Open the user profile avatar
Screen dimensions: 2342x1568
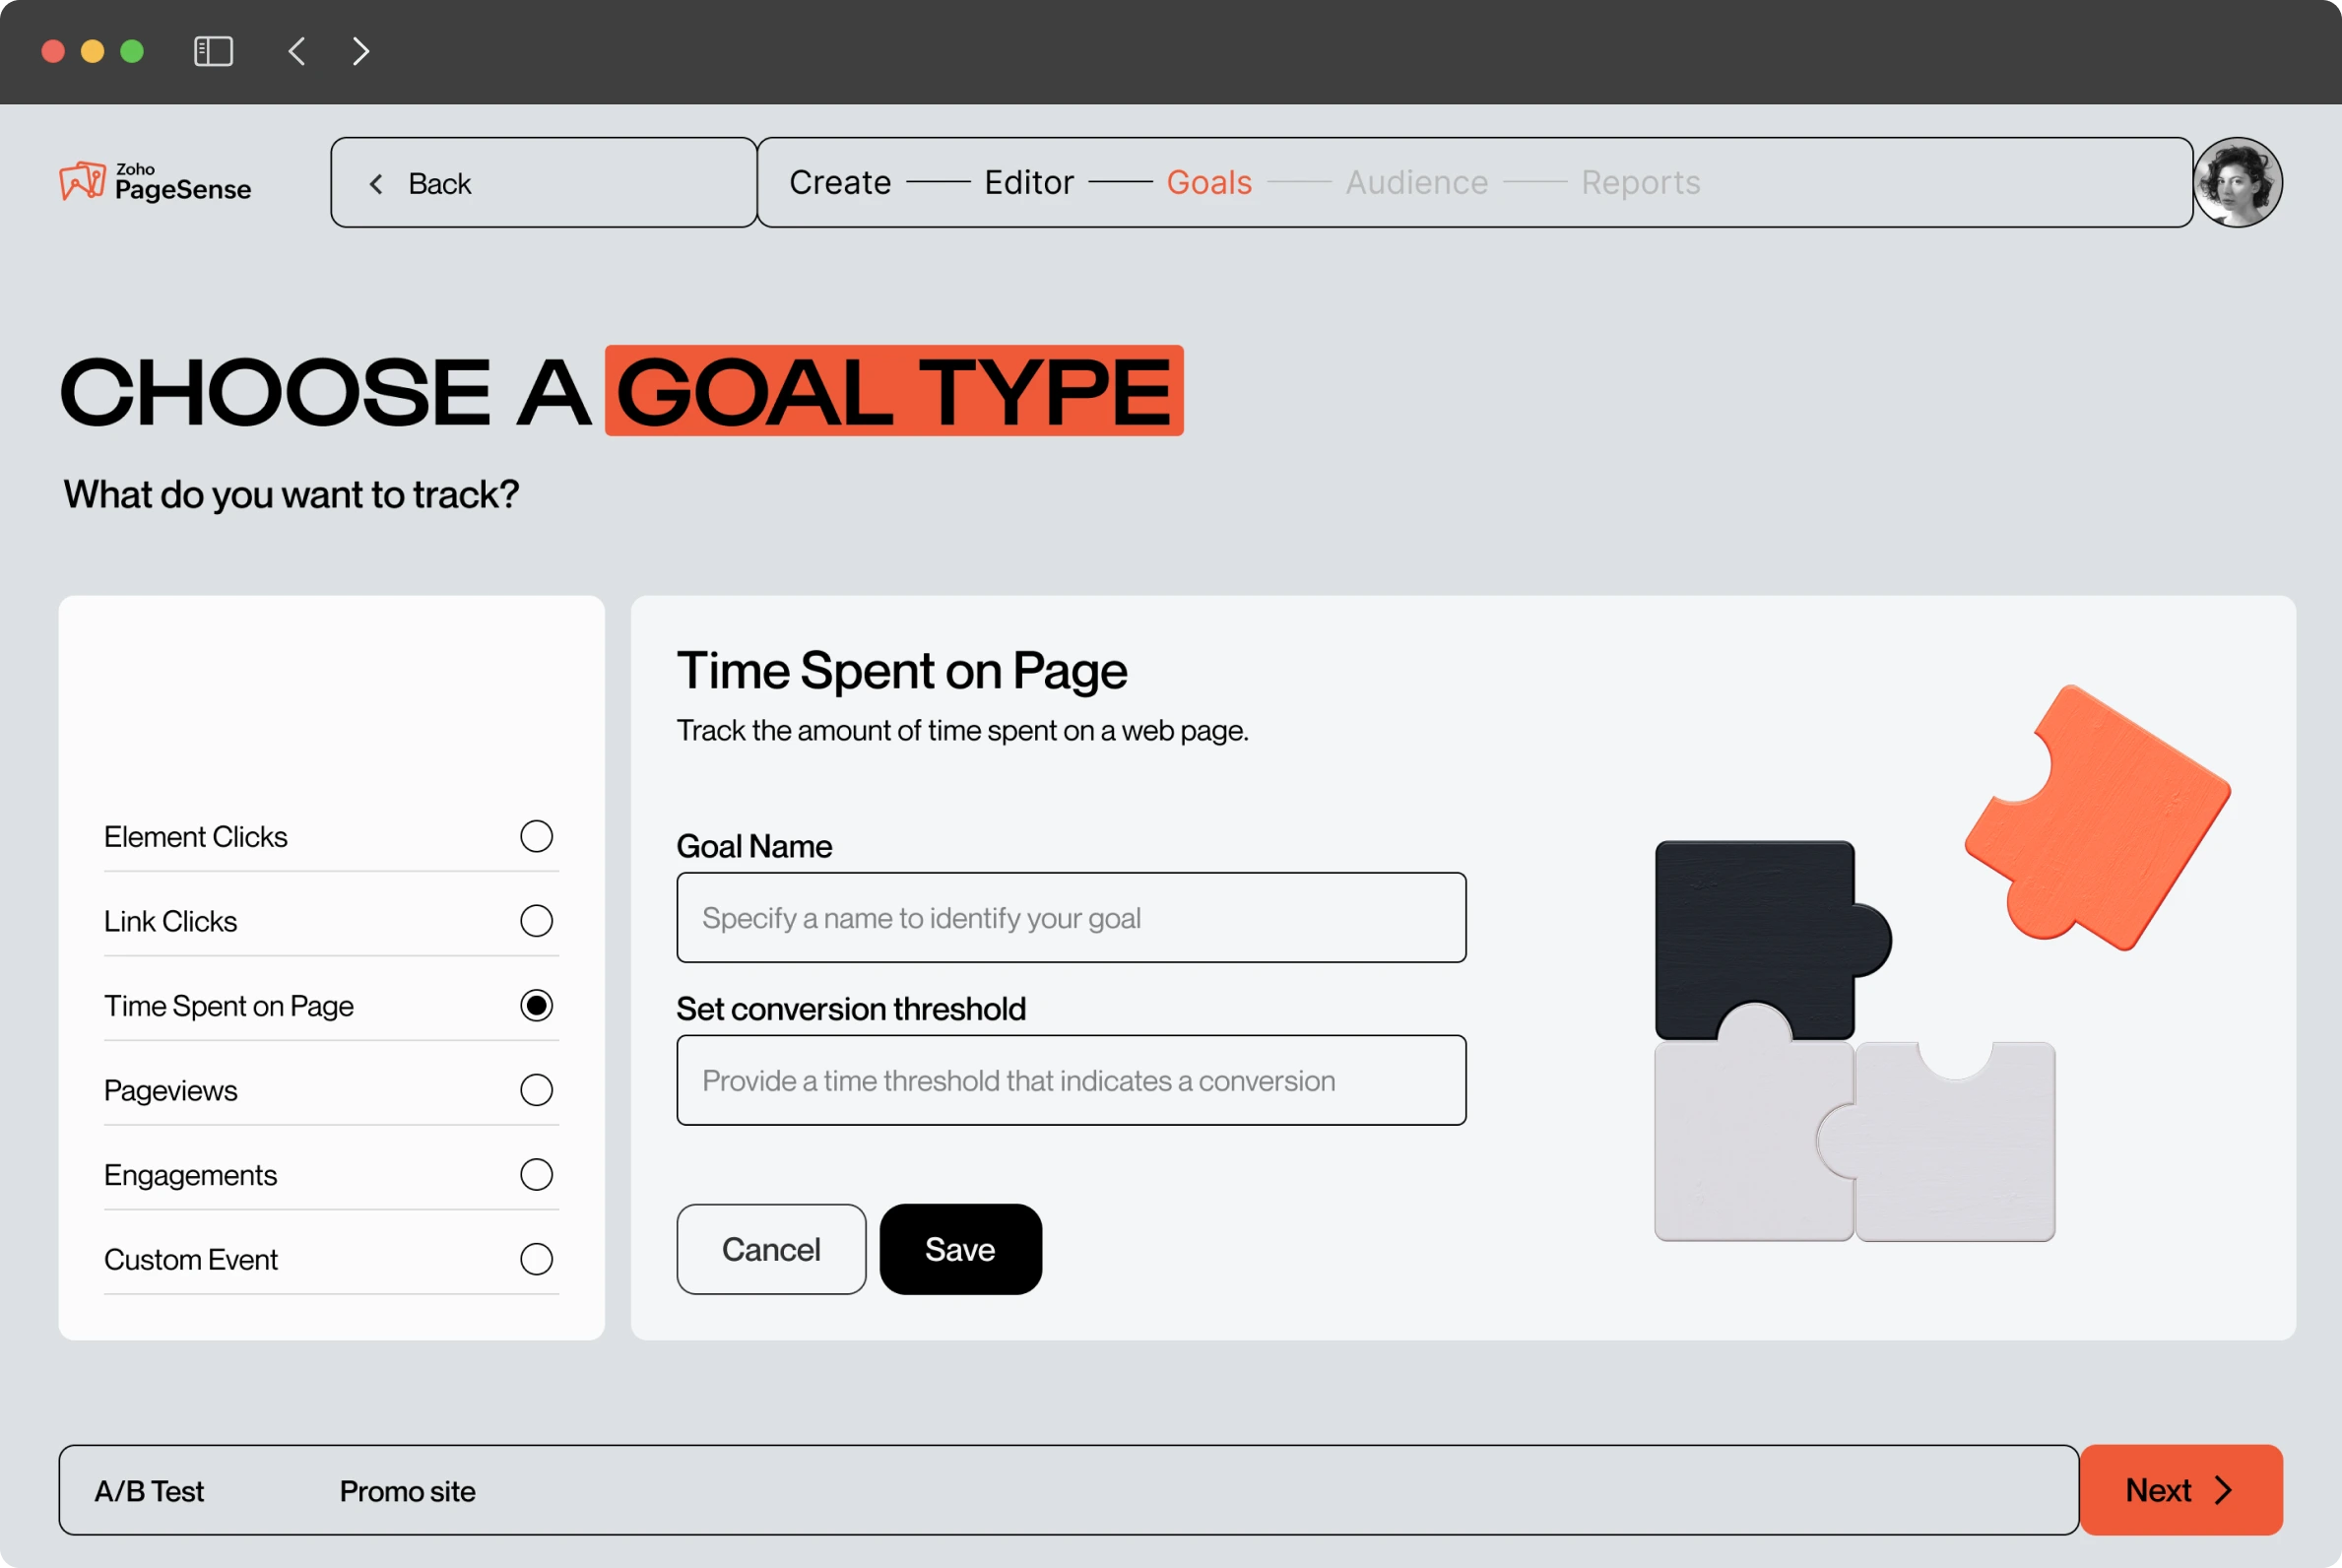2237,182
